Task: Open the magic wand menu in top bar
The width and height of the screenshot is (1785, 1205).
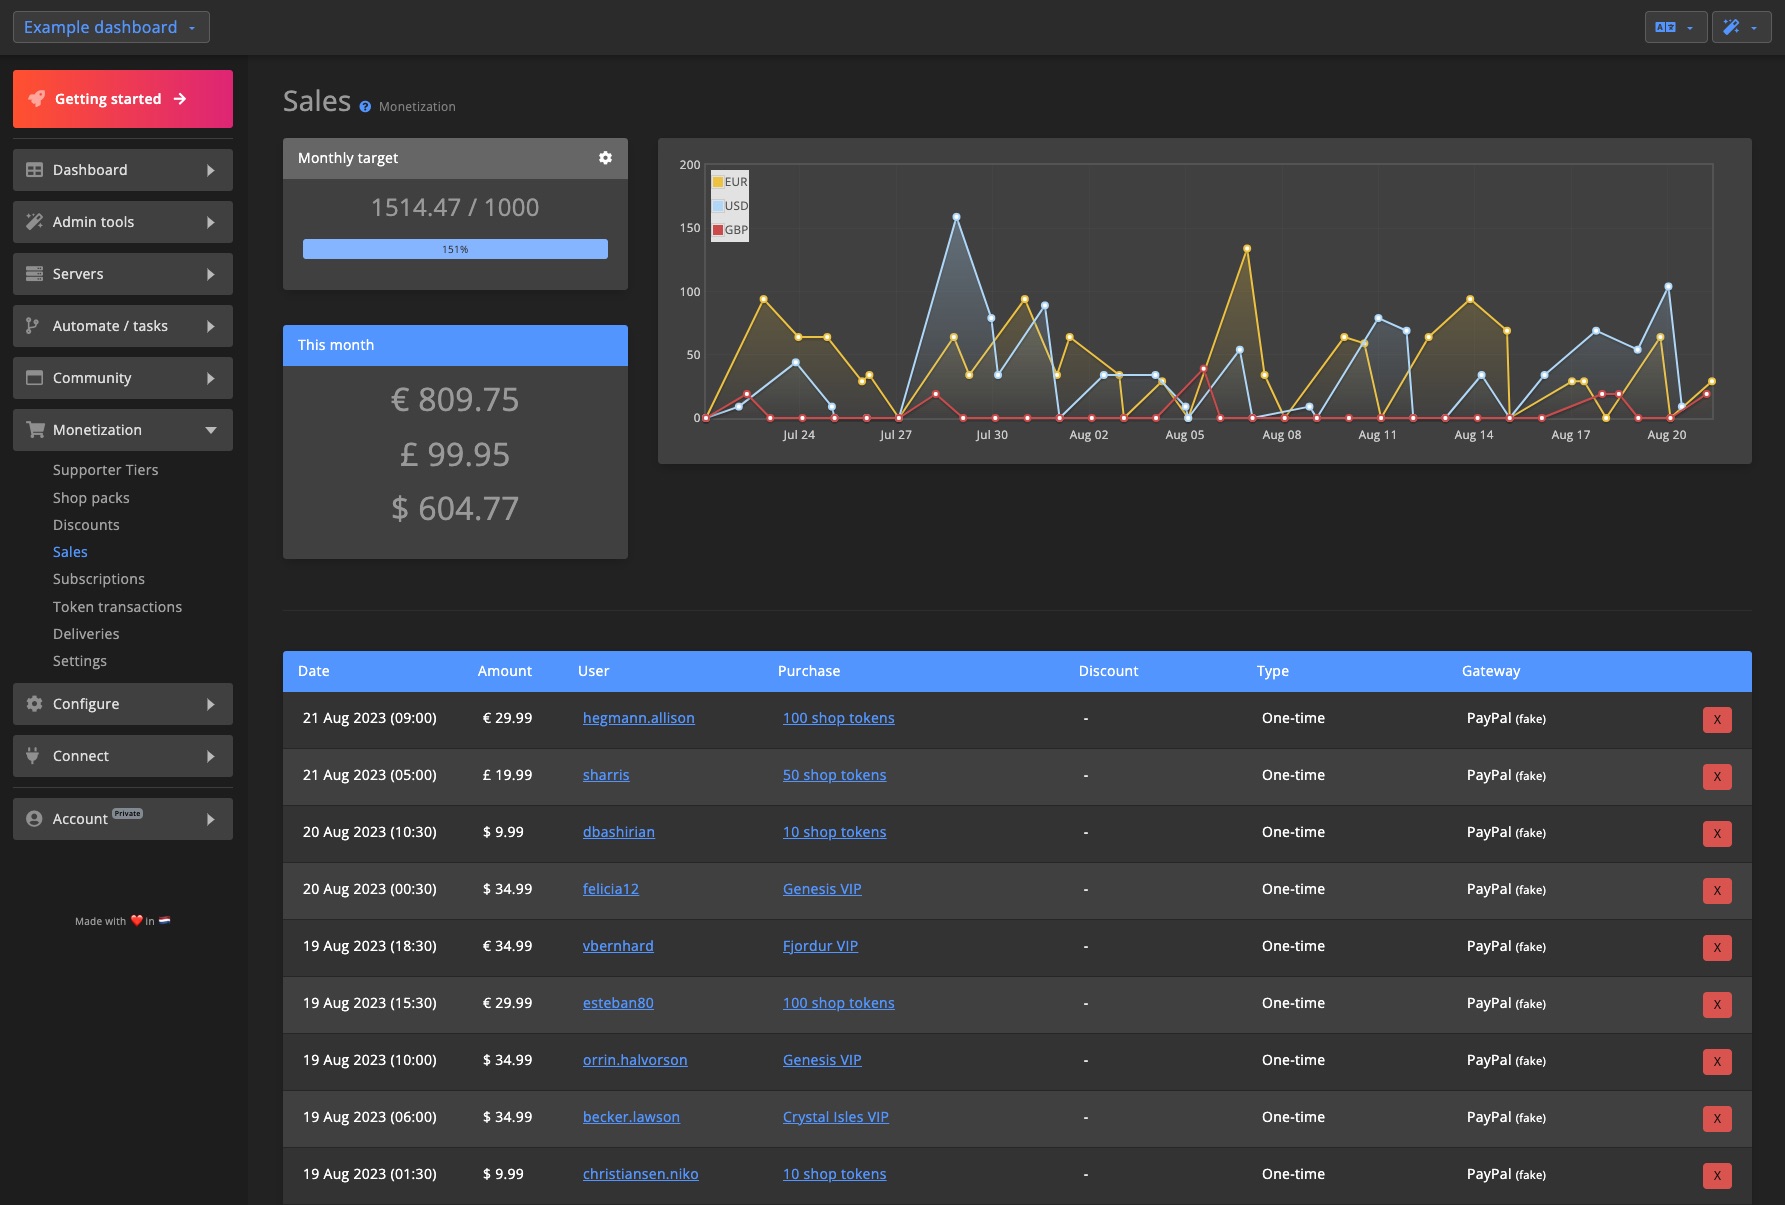Action: (x=1740, y=27)
